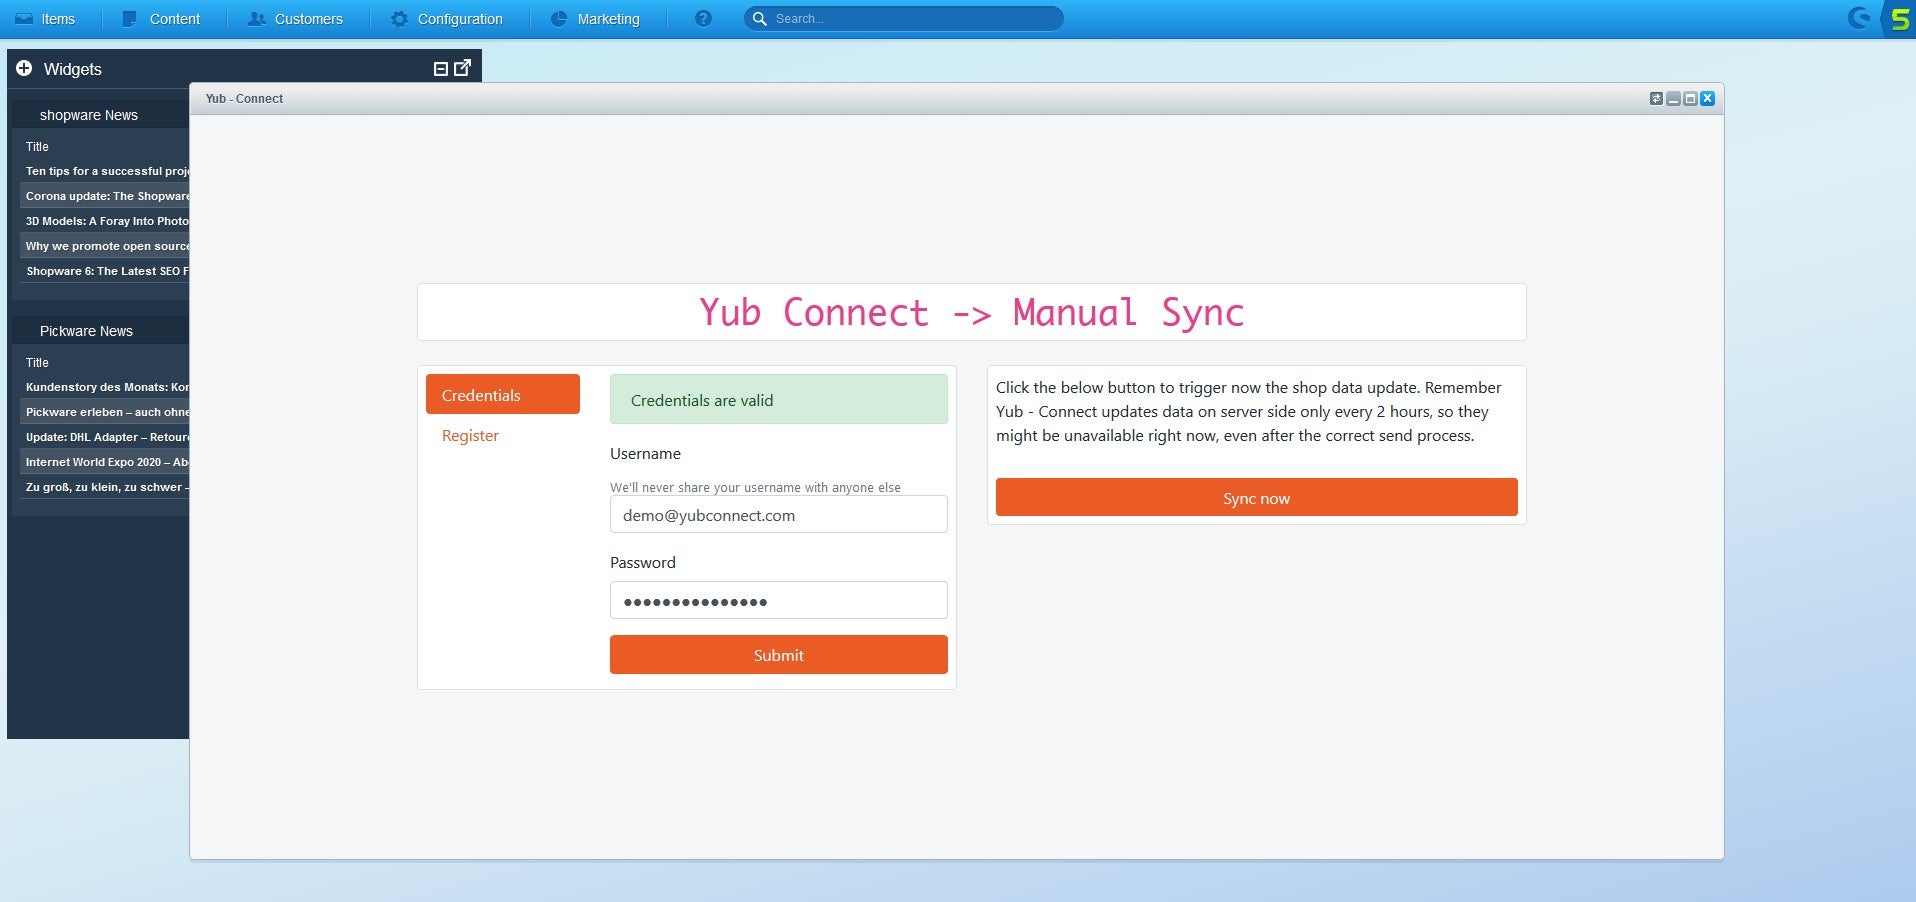Viewport: 1916px width, 902px height.
Task: Click the 'Yub Connect -> Manual Sync' heading
Action: (x=972, y=312)
